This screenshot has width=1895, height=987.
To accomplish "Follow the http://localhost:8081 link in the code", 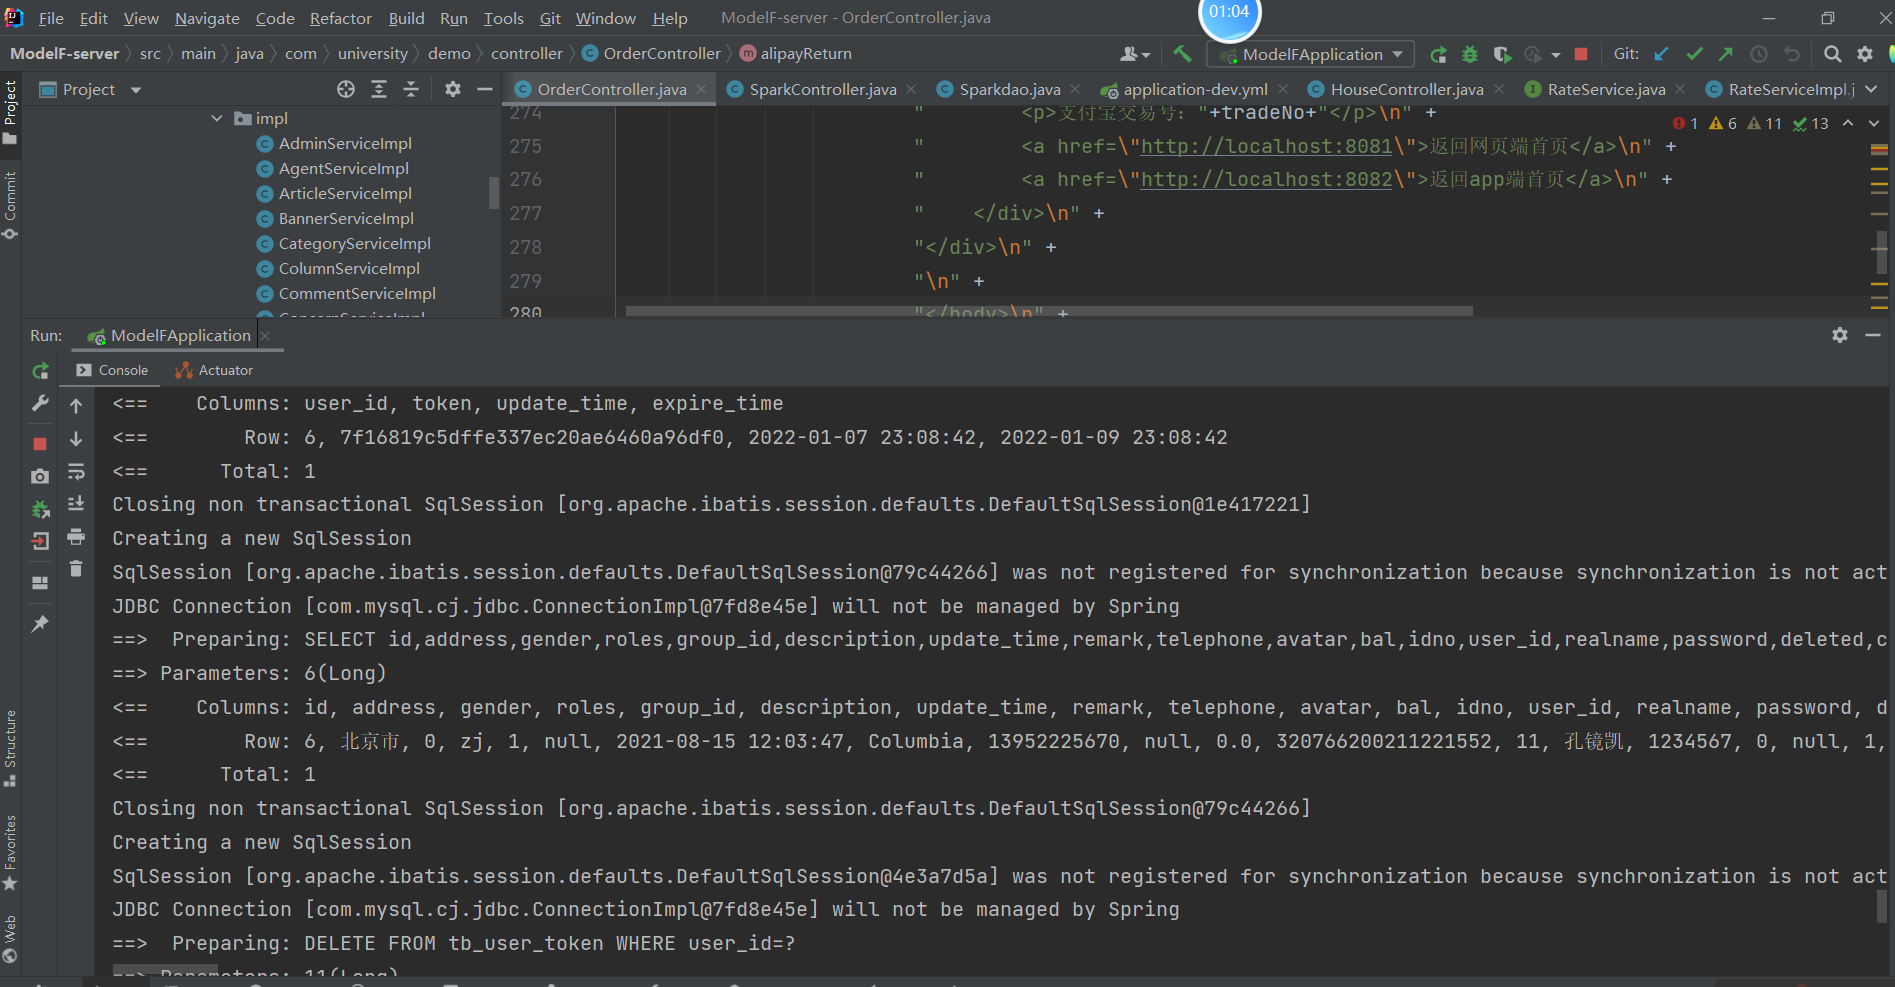I will (x=1266, y=146).
